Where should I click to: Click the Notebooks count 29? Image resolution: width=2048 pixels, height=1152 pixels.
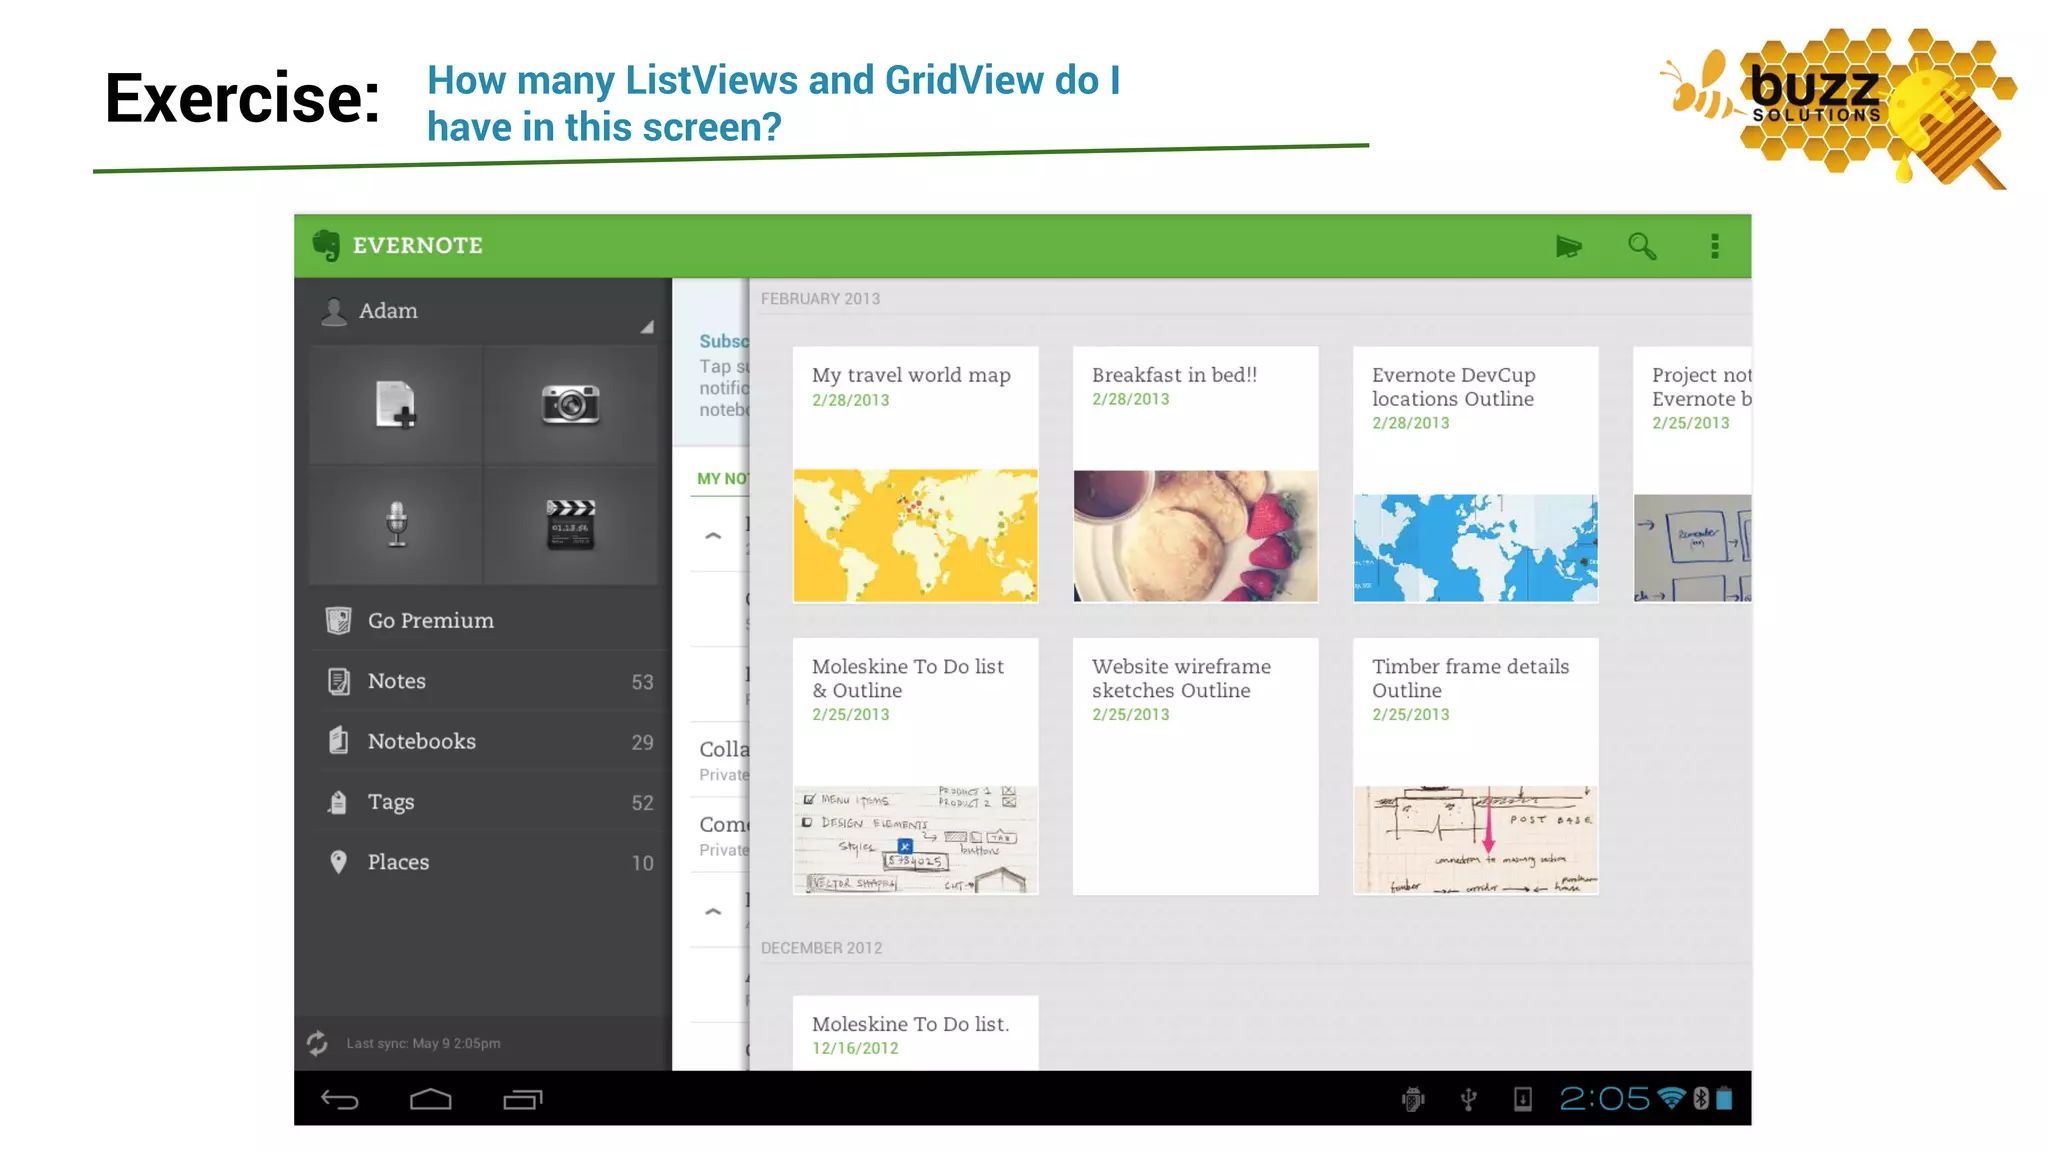click(642, 743)
